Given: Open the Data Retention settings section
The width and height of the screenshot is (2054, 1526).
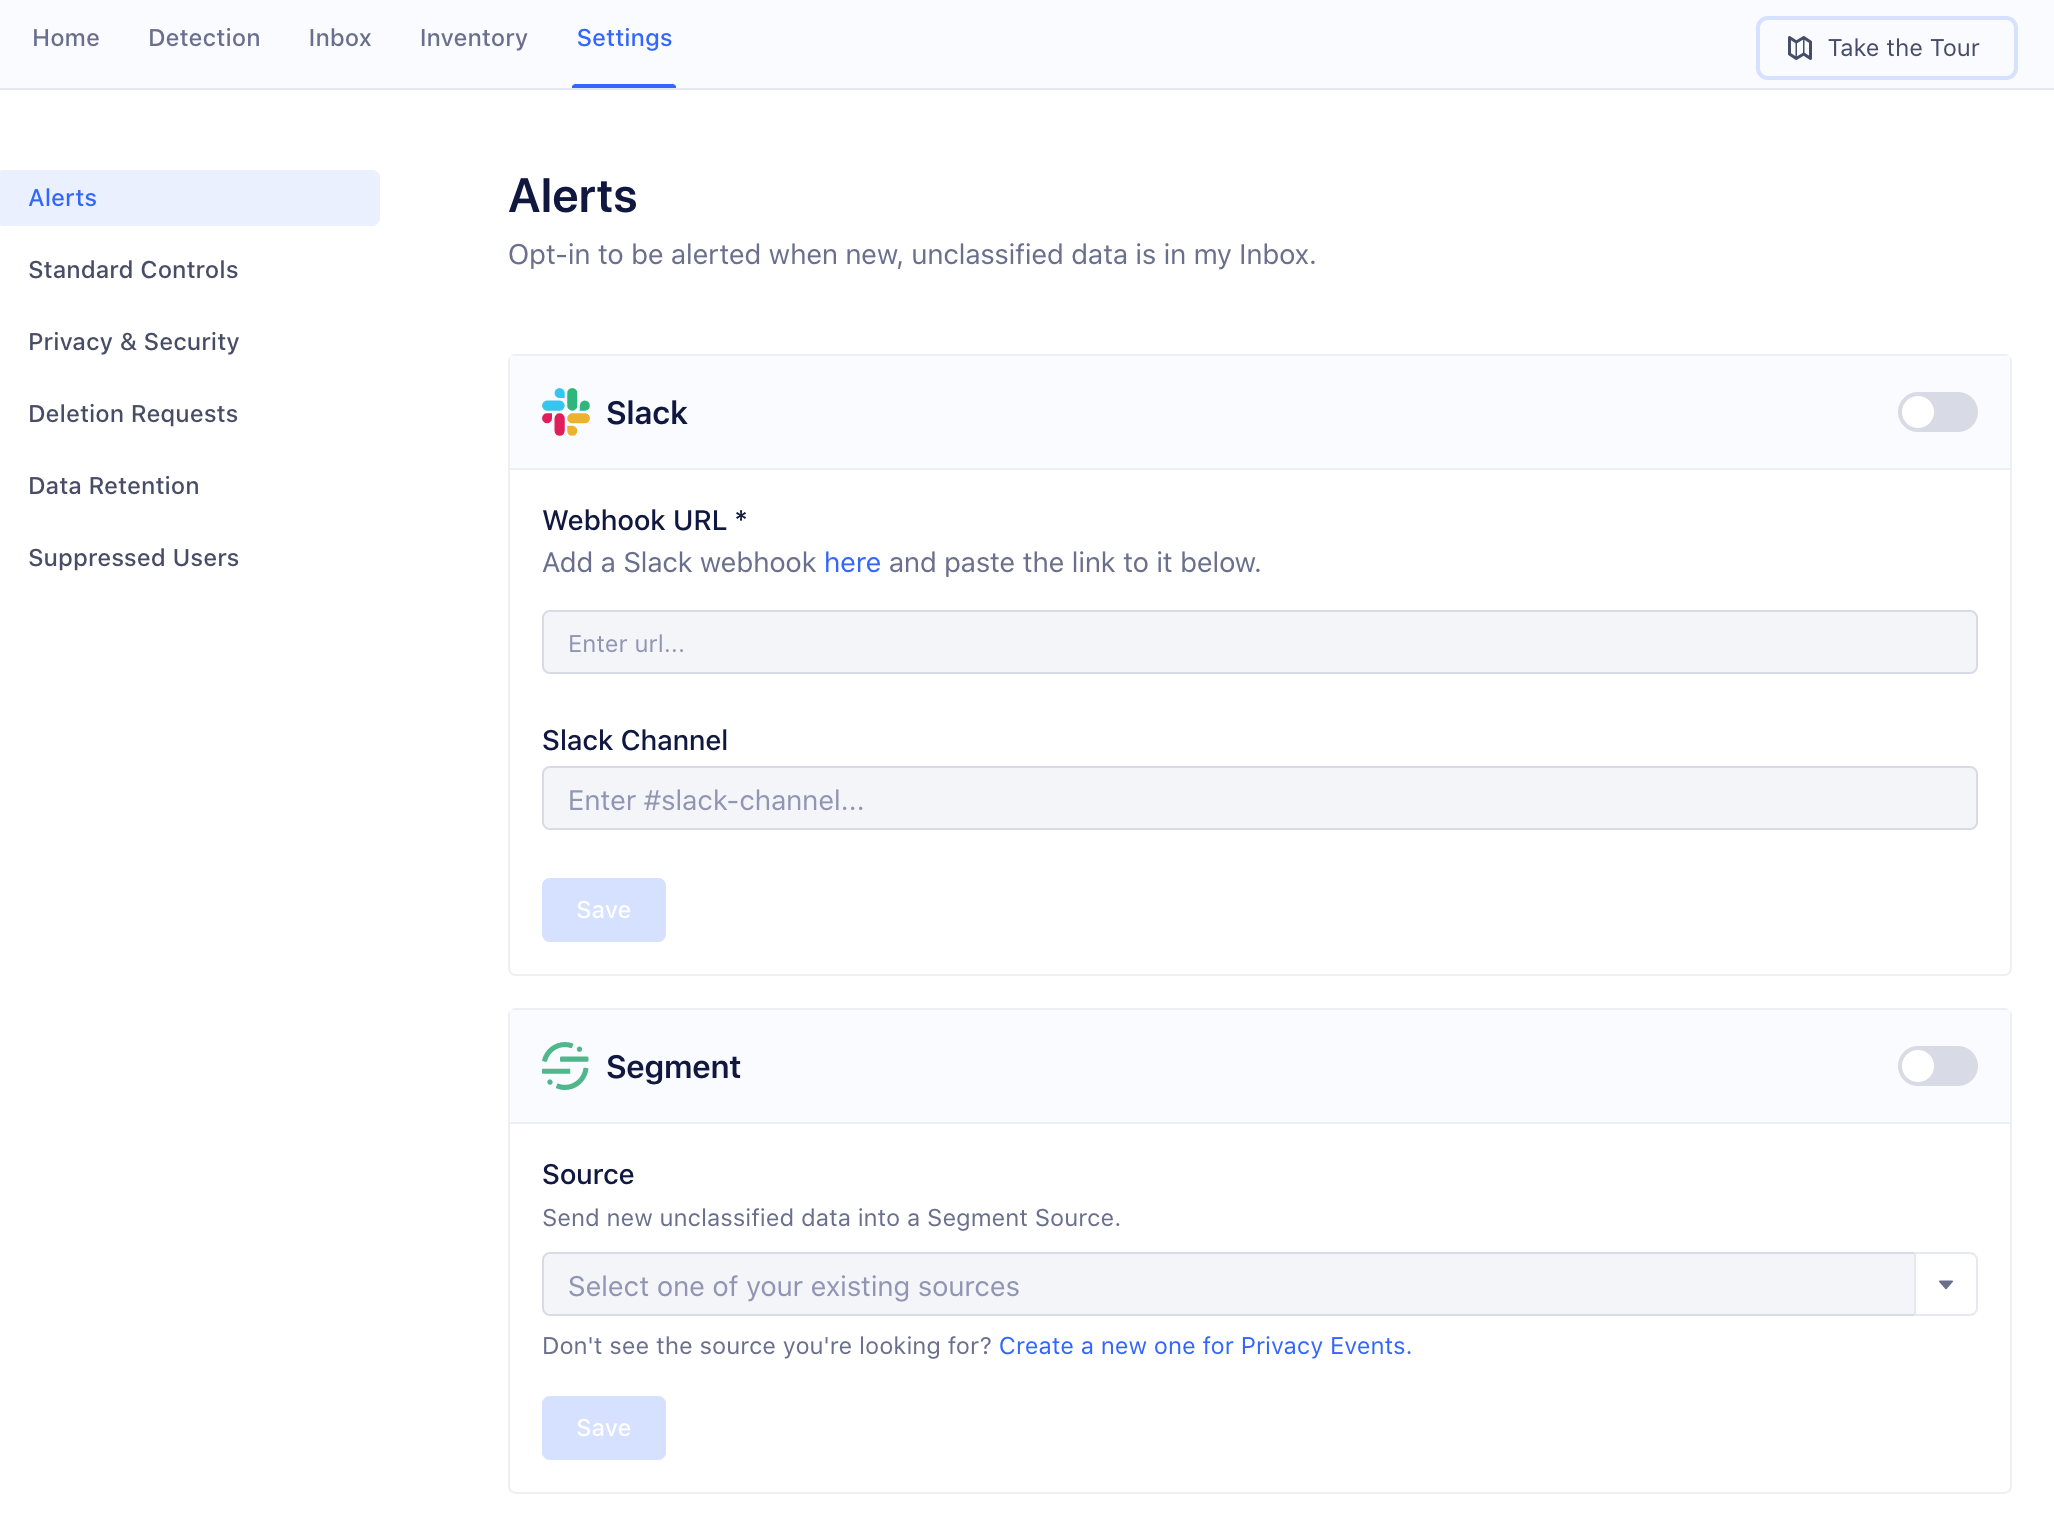Looking at the screenshot, I should pyautogui.click(x=113, y=485).
